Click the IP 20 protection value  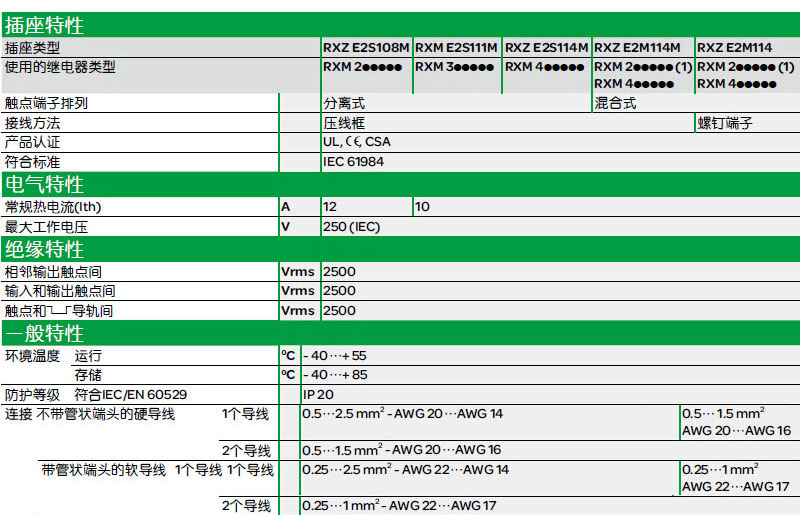click(x=318, y=395)
